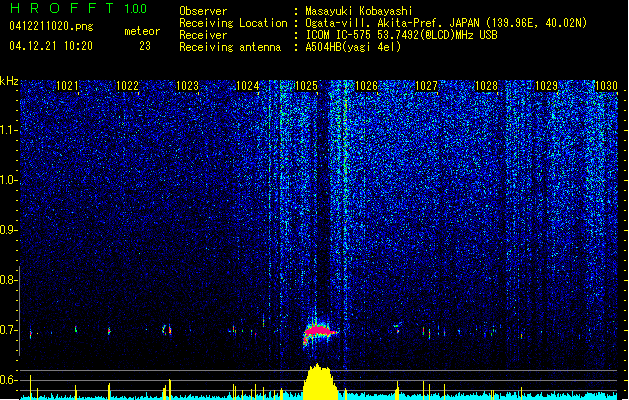
Task: Click time axis marker 1027
Action: click(426, 86)
